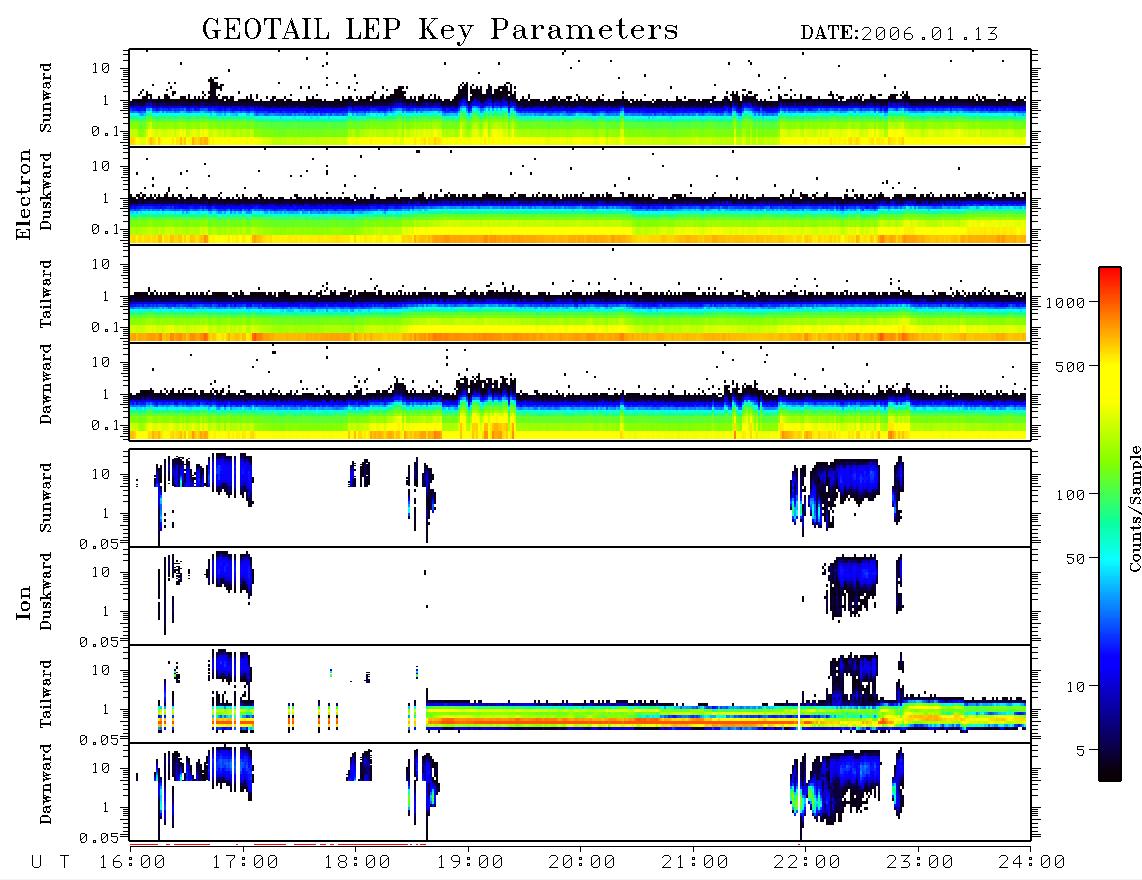Click the "20:00" time tick label
The width and height of the screenshot is (1142, 880).
point(582,863)
